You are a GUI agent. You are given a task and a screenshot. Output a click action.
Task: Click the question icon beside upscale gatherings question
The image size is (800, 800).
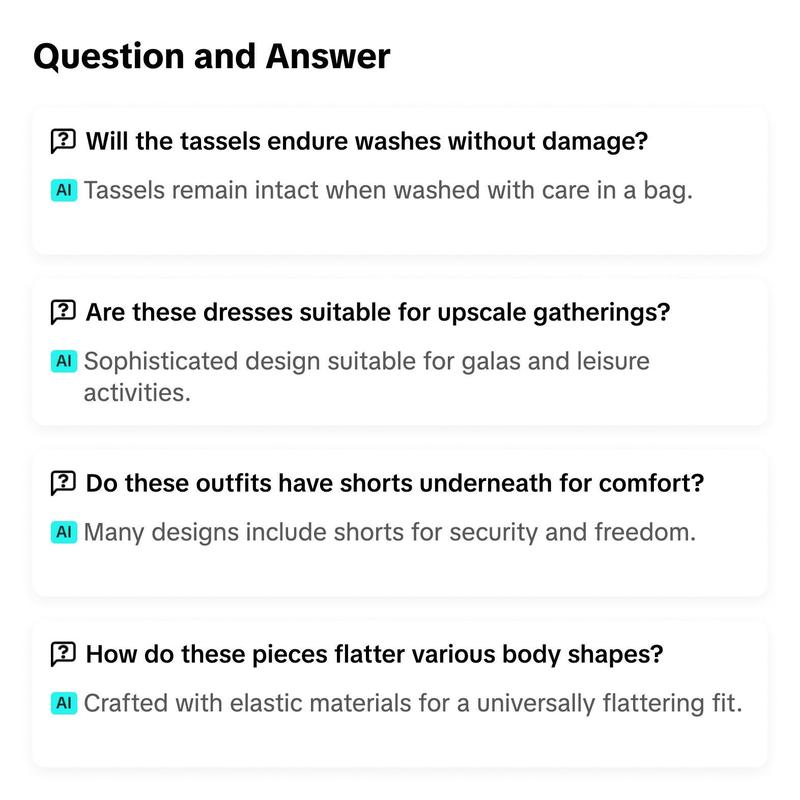(63, 312)
